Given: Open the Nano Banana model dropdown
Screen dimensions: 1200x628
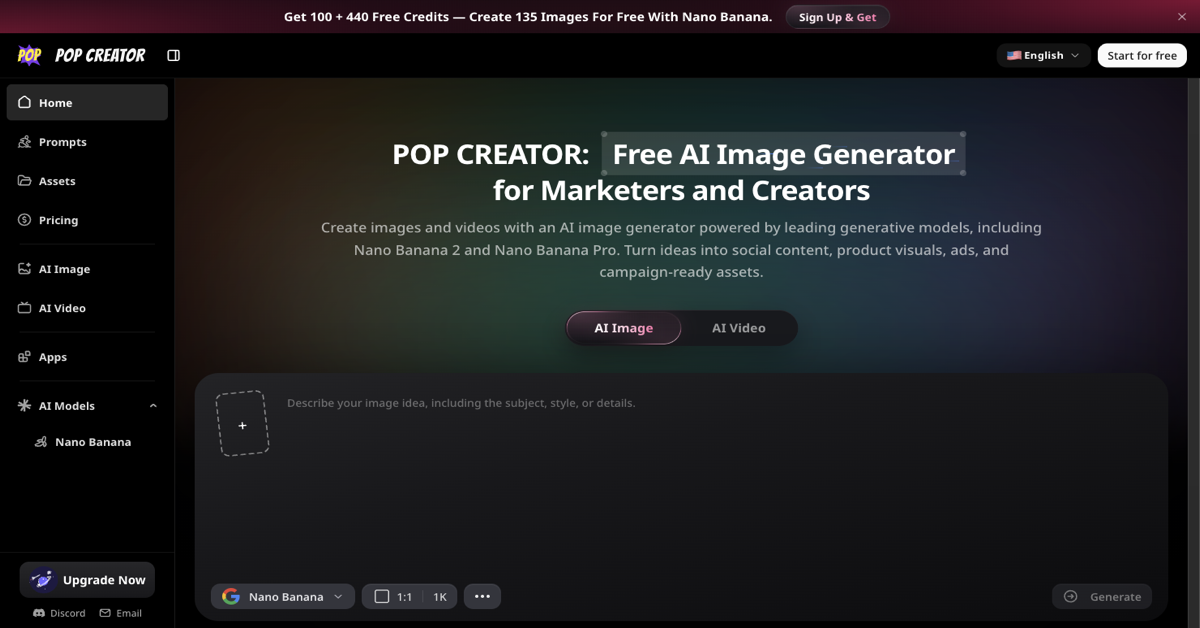Looking at the screenshot, I should (x=283, y=597).
